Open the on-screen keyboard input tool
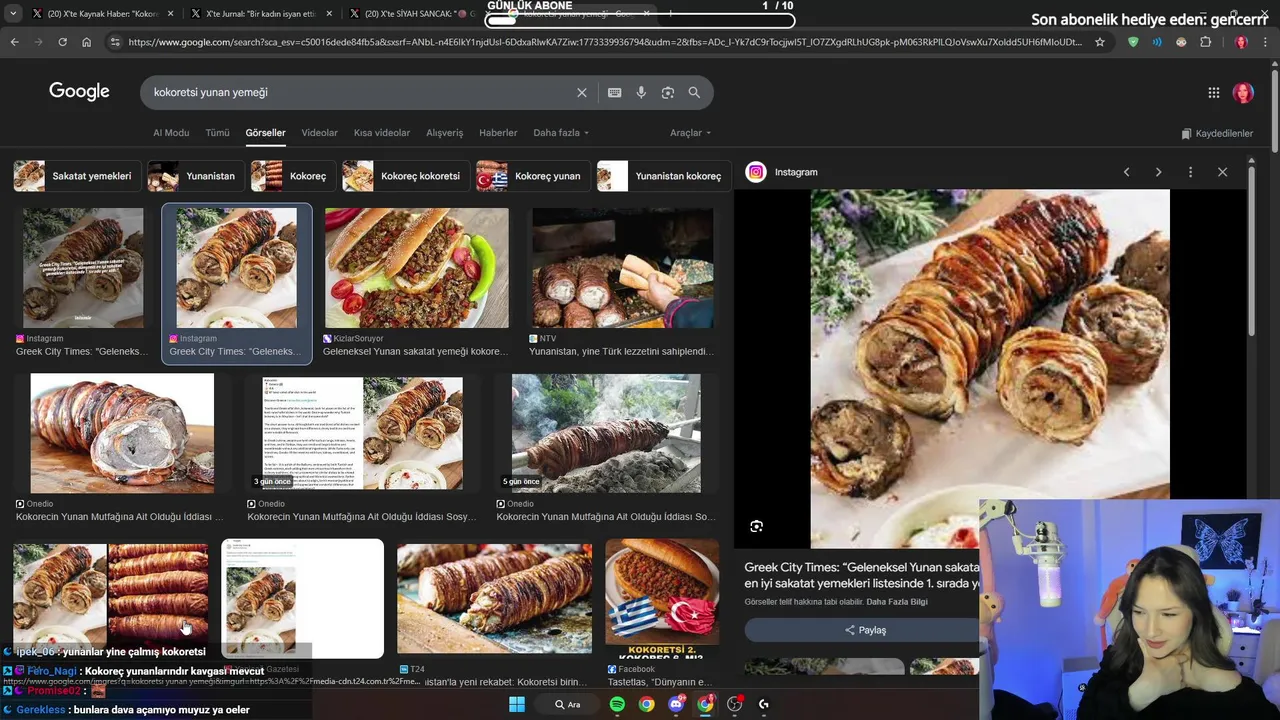 point(614,92)
